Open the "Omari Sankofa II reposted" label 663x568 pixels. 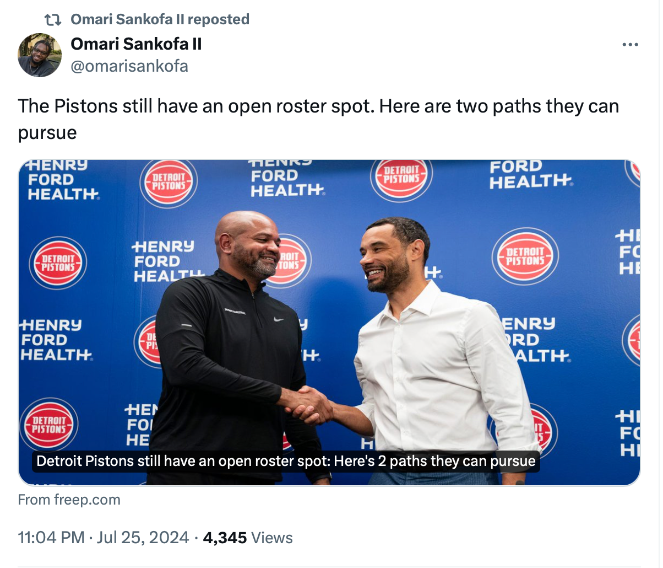tap(160, 19)
